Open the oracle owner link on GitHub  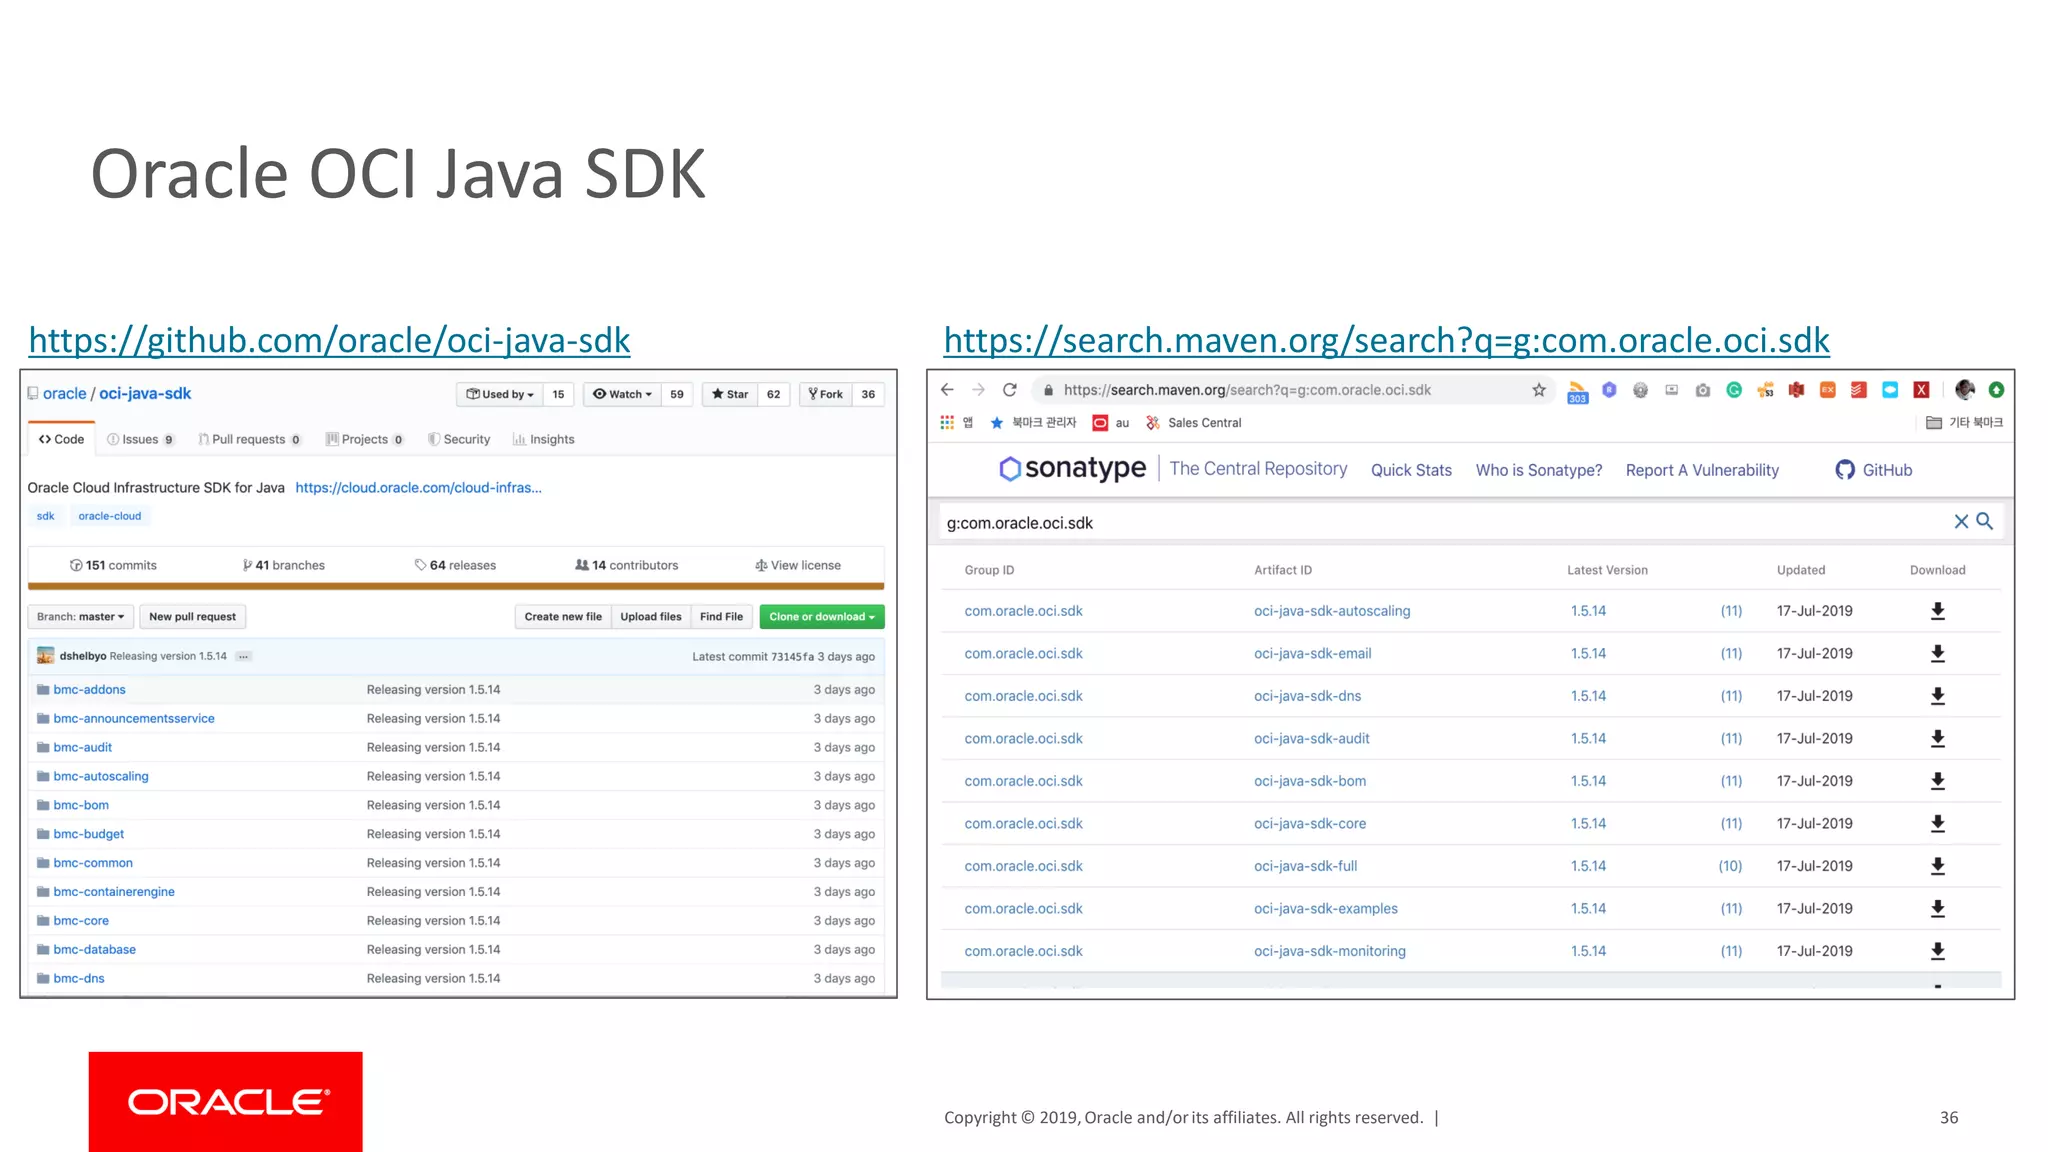(64, 393)
